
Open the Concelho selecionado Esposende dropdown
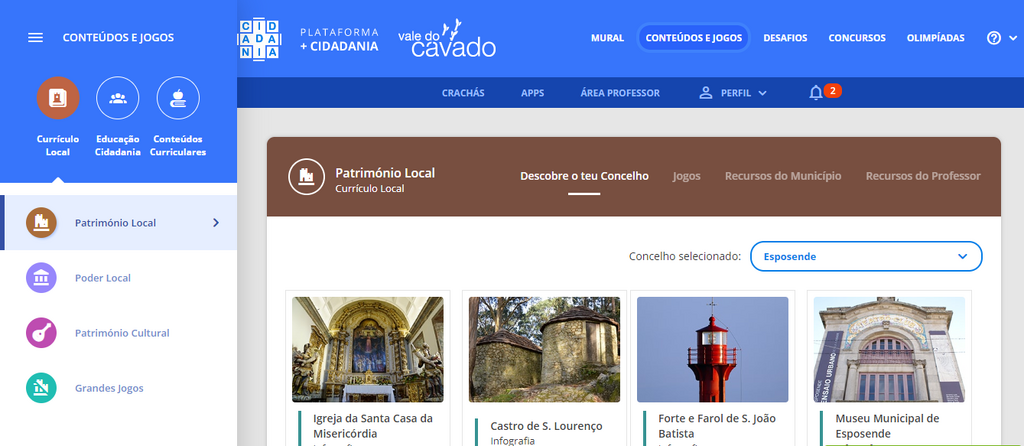pyautogui.click(x=866, y=256)
